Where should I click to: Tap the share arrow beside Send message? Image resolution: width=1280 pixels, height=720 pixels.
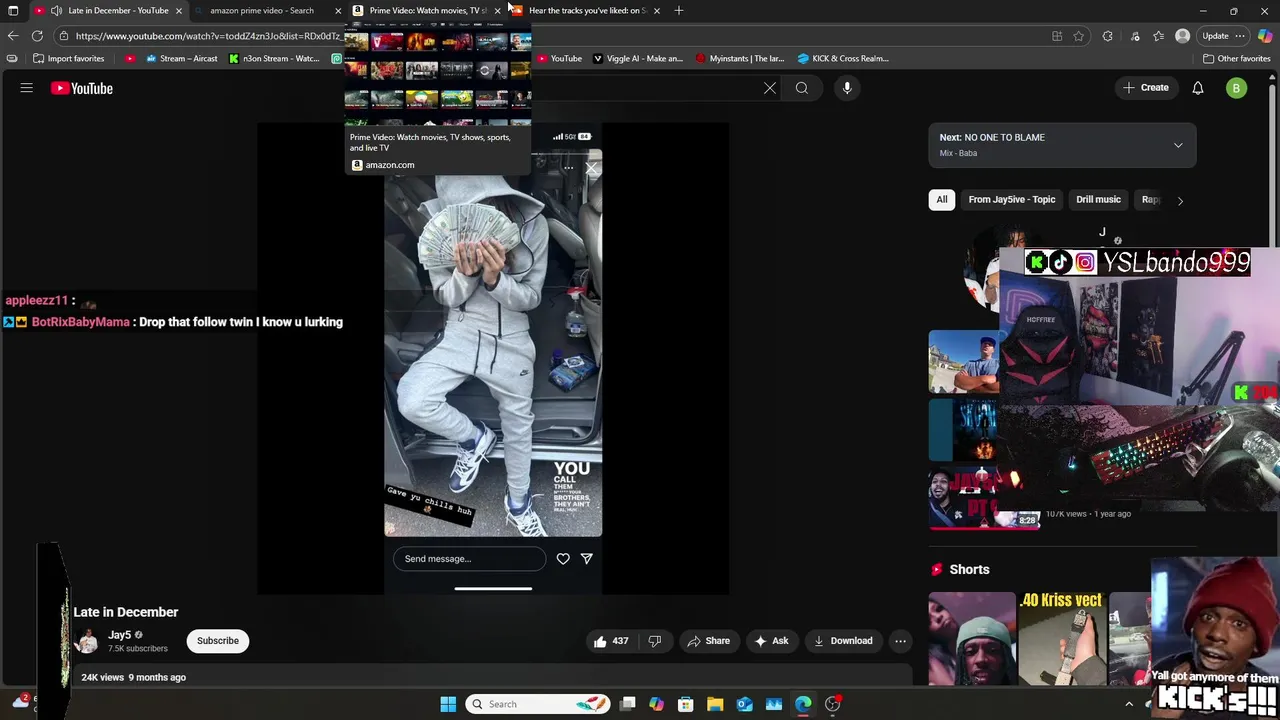[587, 559]
